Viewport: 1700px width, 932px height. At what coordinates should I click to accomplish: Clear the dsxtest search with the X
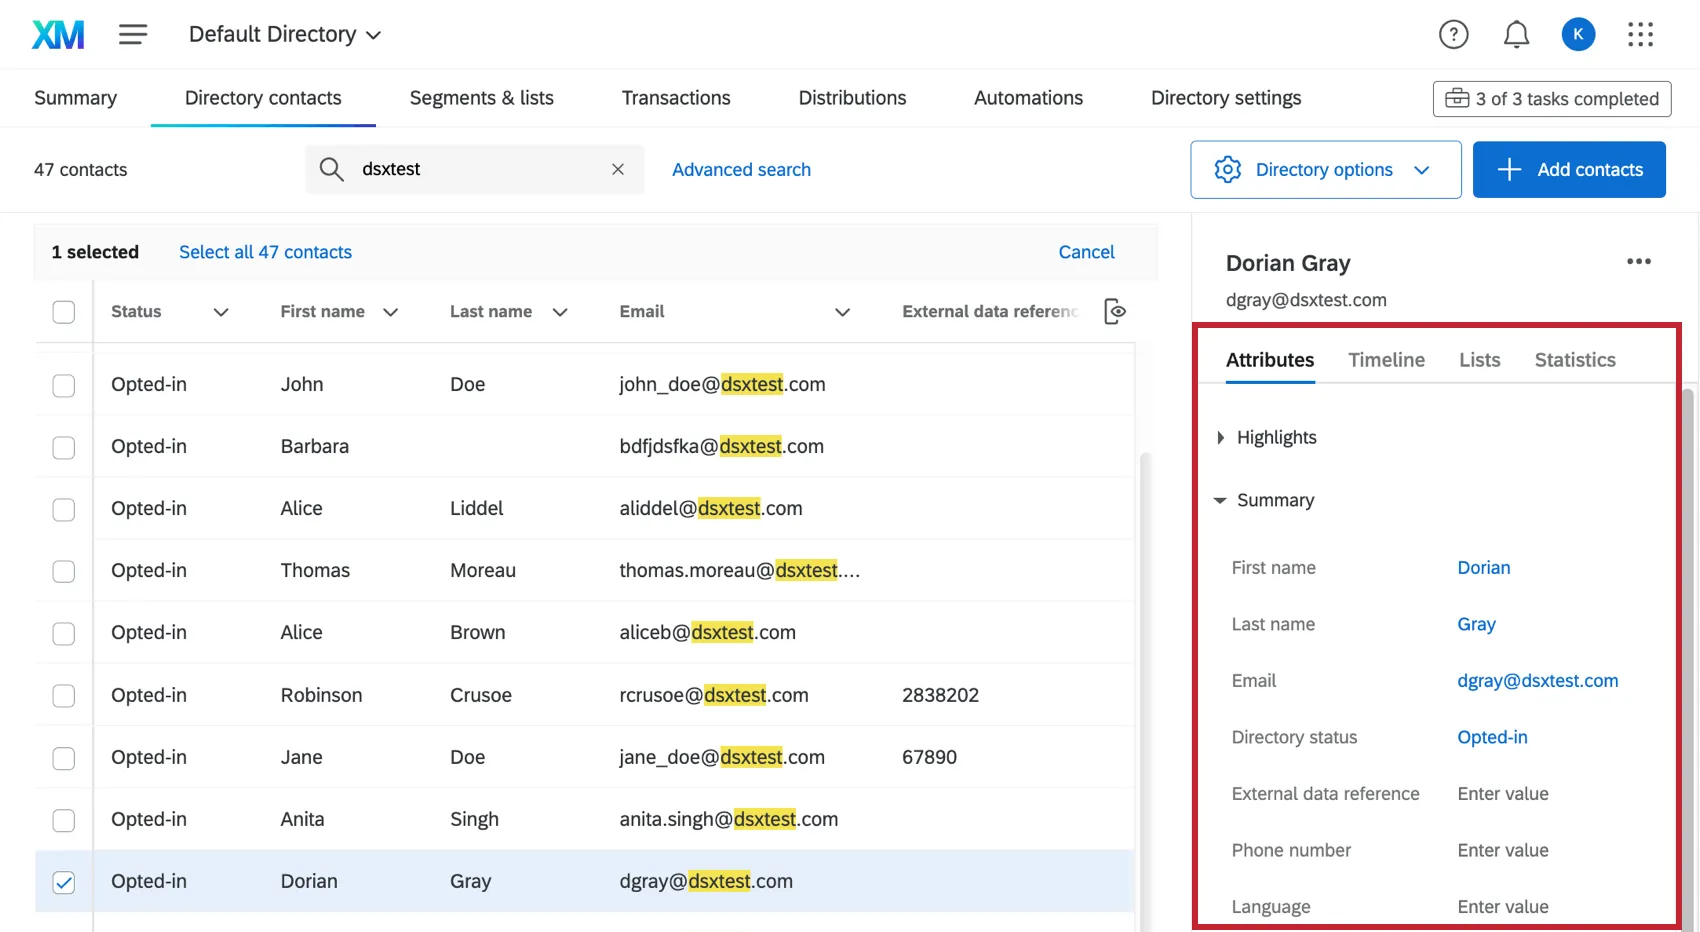pos(617,169)
